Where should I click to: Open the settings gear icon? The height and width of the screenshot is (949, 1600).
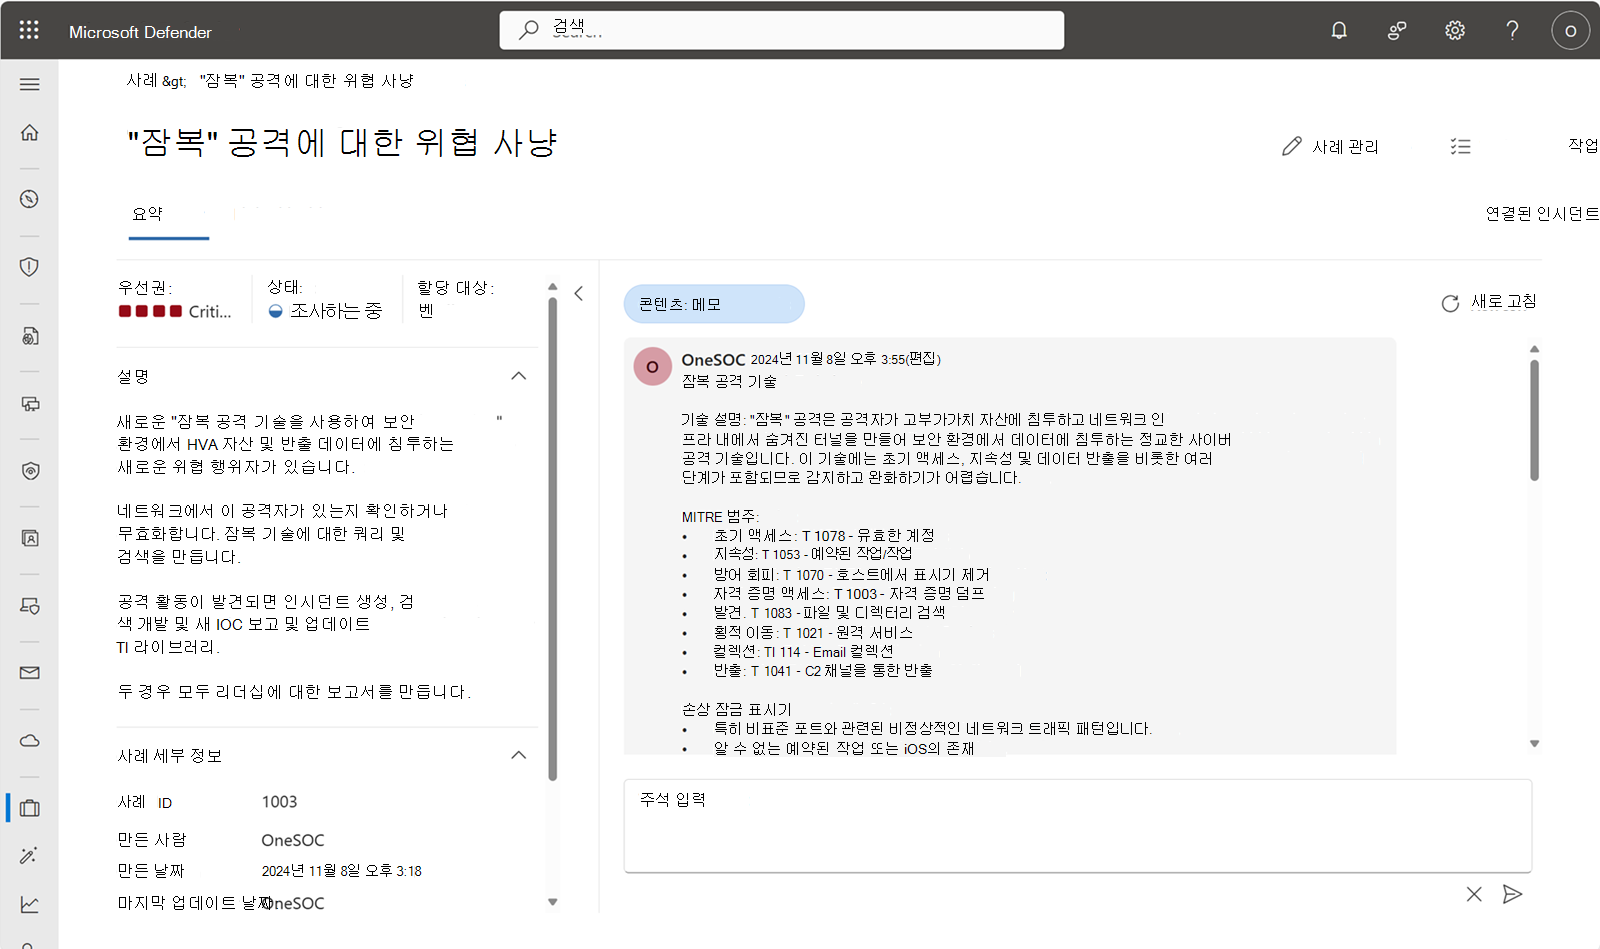click(x=1455, y=30)
